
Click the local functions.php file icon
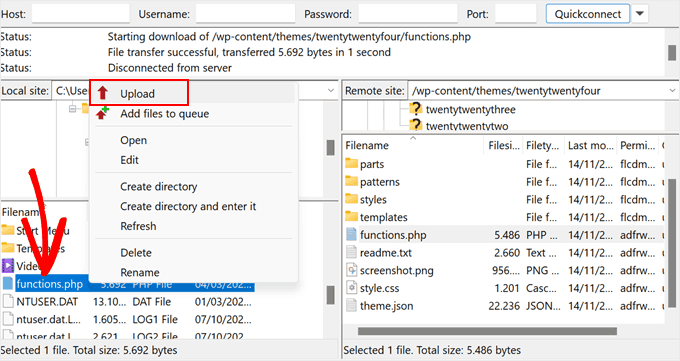click(x=8, y=283)
